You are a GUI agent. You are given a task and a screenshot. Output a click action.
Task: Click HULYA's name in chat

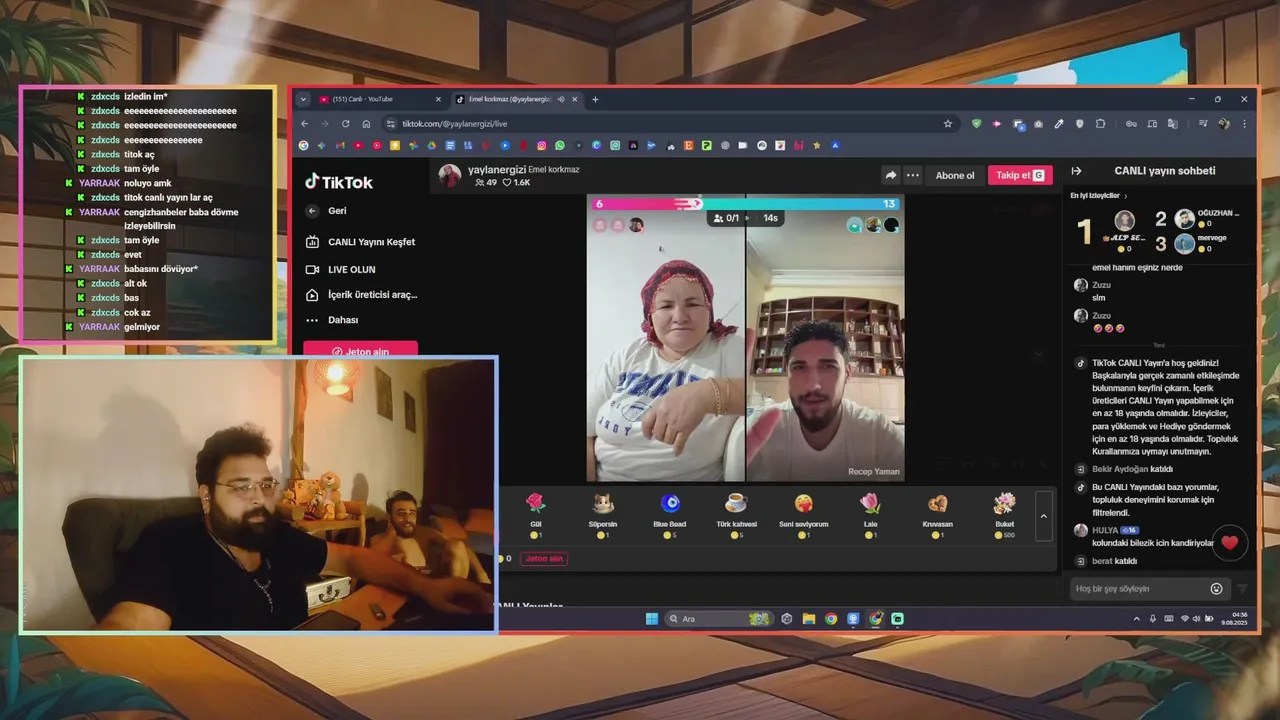pos(1105,530)
